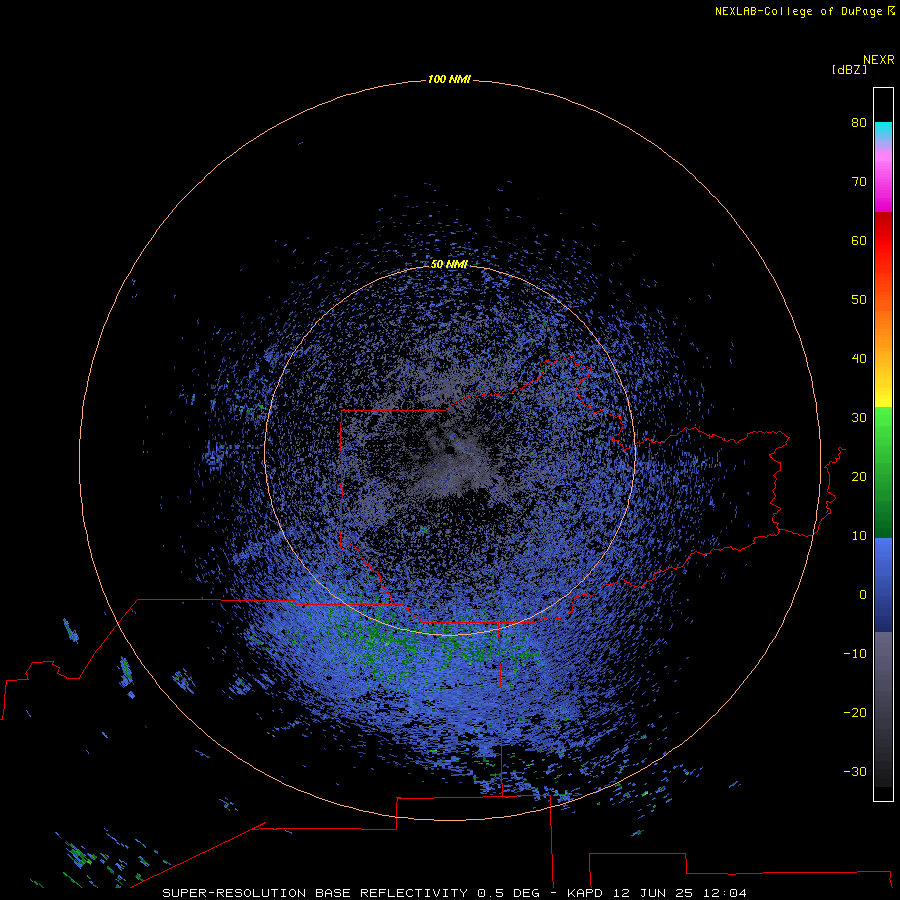Click the cyan band atop the color scale
Viewport: 900px width, 900px height.
pos(883,130)
